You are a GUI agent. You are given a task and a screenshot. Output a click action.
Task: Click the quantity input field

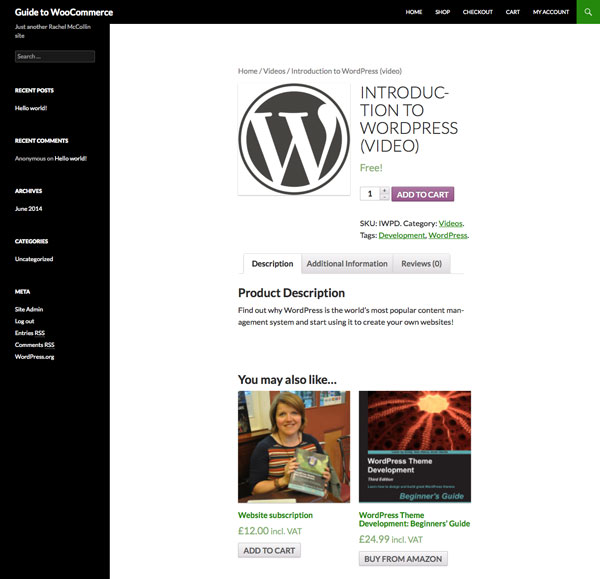click(x=370, y=194)
